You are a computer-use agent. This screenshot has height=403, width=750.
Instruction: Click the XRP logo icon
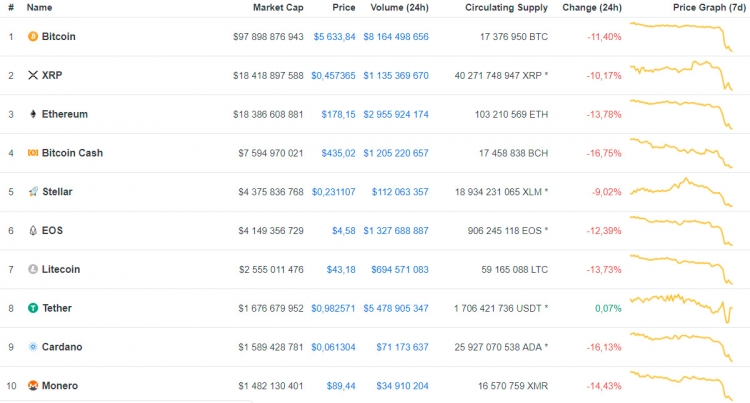coord(33,75)
